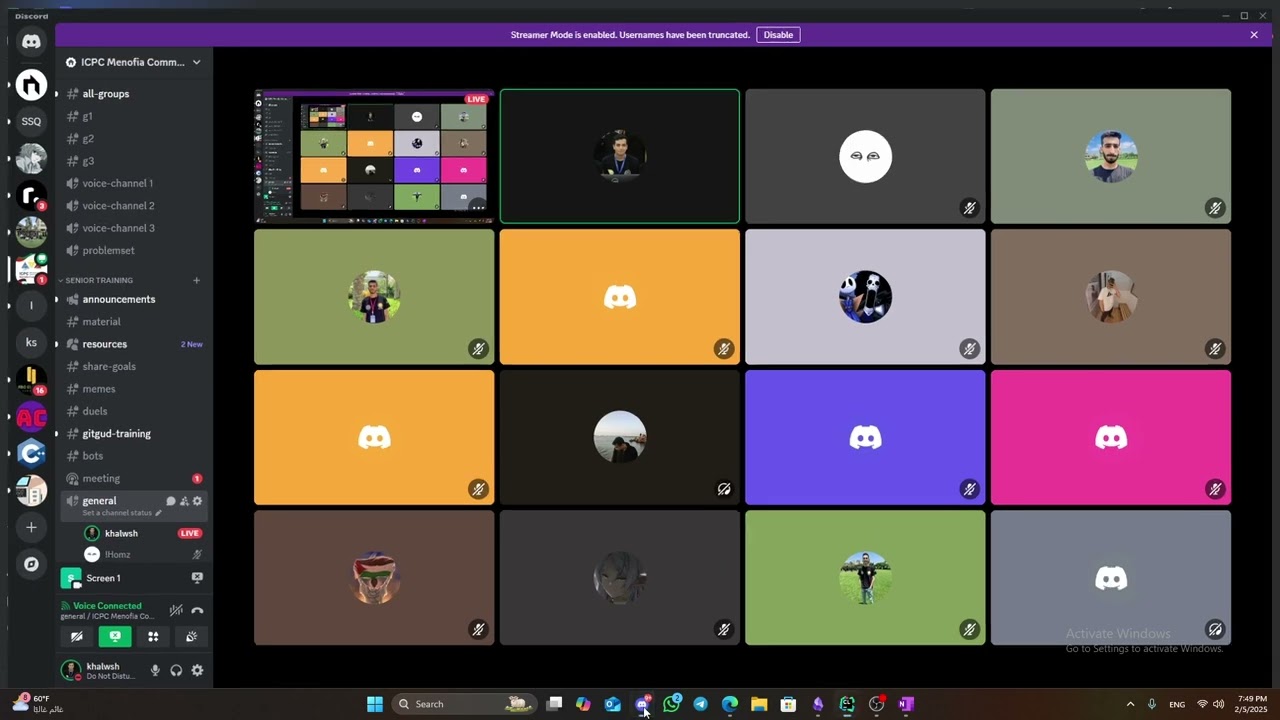
Task: Open User Settings gear beside khalwsh
Action: [x=197, y=670]
